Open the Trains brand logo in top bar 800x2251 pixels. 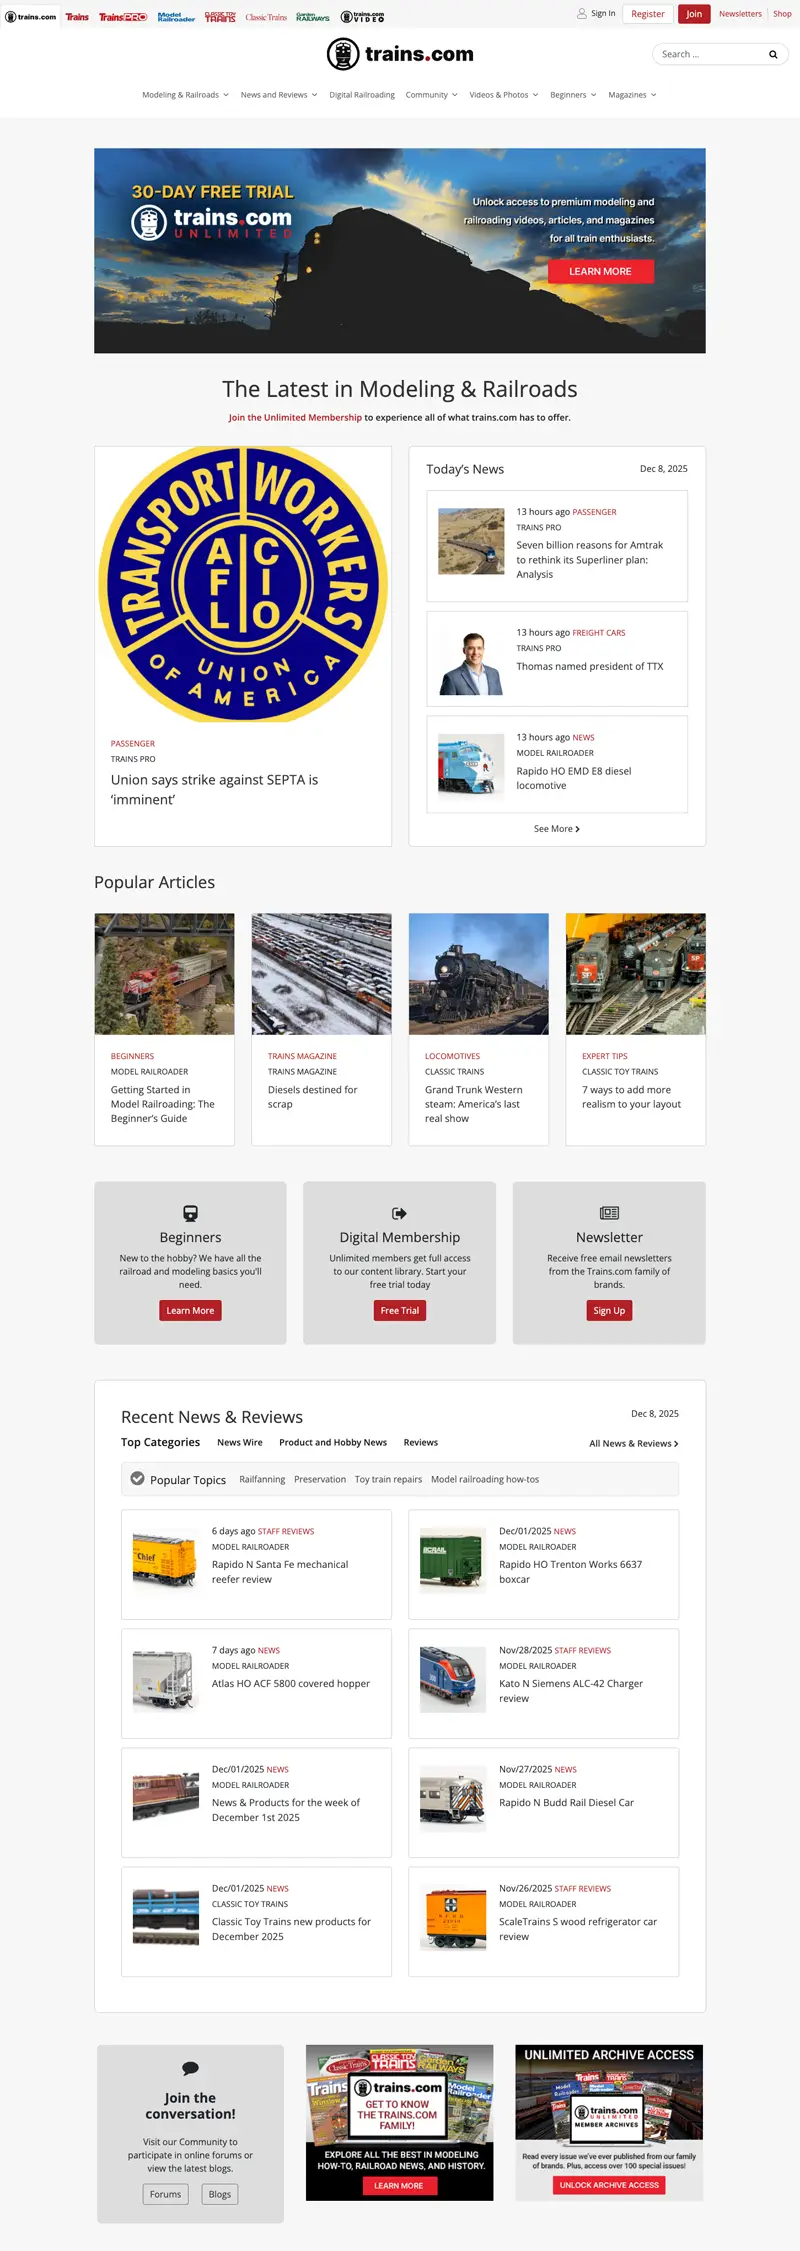click(x=77, y=17)
